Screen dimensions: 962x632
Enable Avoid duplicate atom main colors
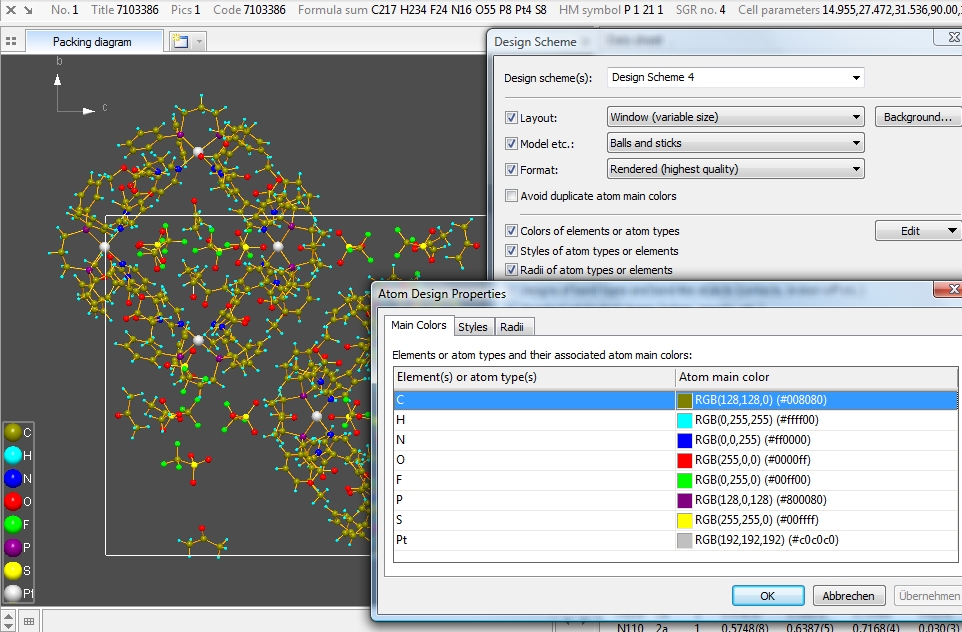pyautogui.click(x=512, y=196)
